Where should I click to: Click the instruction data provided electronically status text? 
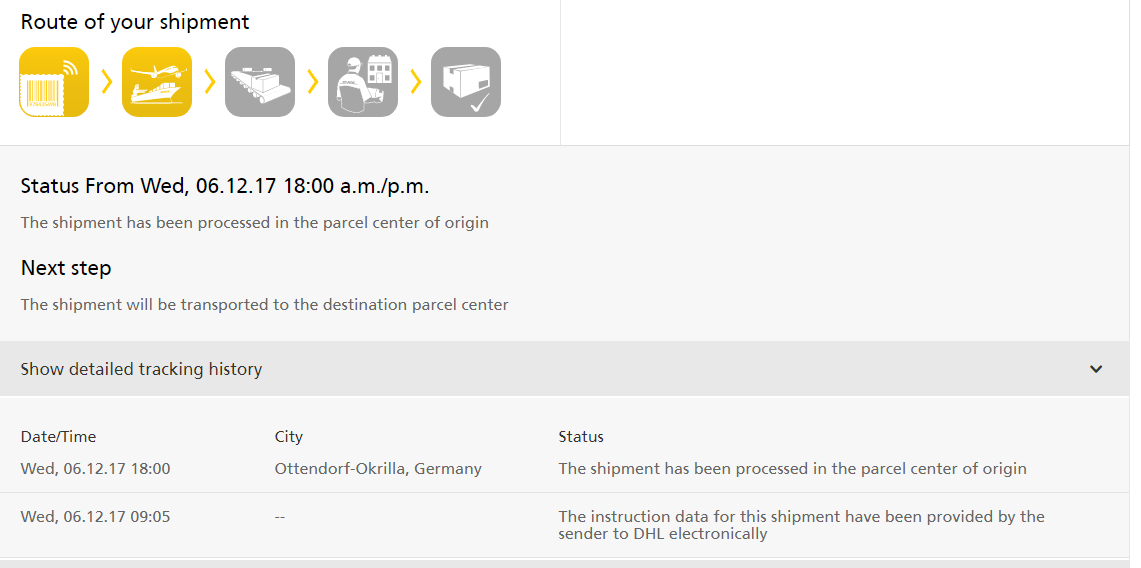pyautogui.click(x=801, y=525)
